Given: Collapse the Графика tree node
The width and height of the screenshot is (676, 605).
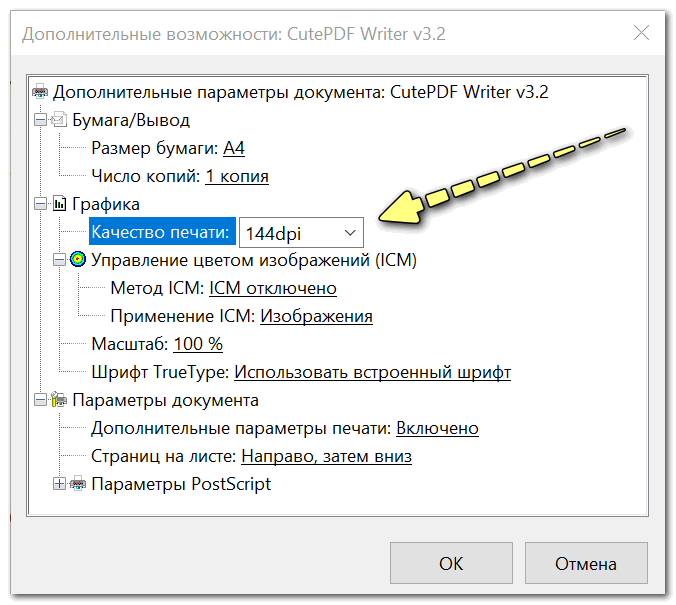Looking at the screenshot, I should coord(40,204).
